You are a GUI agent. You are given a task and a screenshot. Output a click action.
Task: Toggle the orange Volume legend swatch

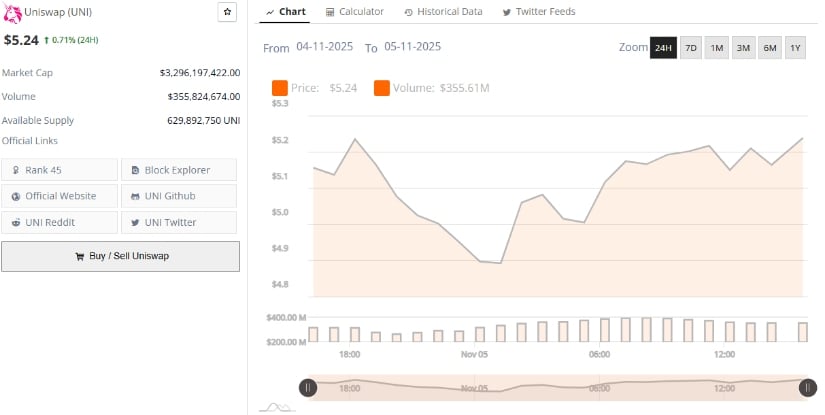[x=382, y=88]
